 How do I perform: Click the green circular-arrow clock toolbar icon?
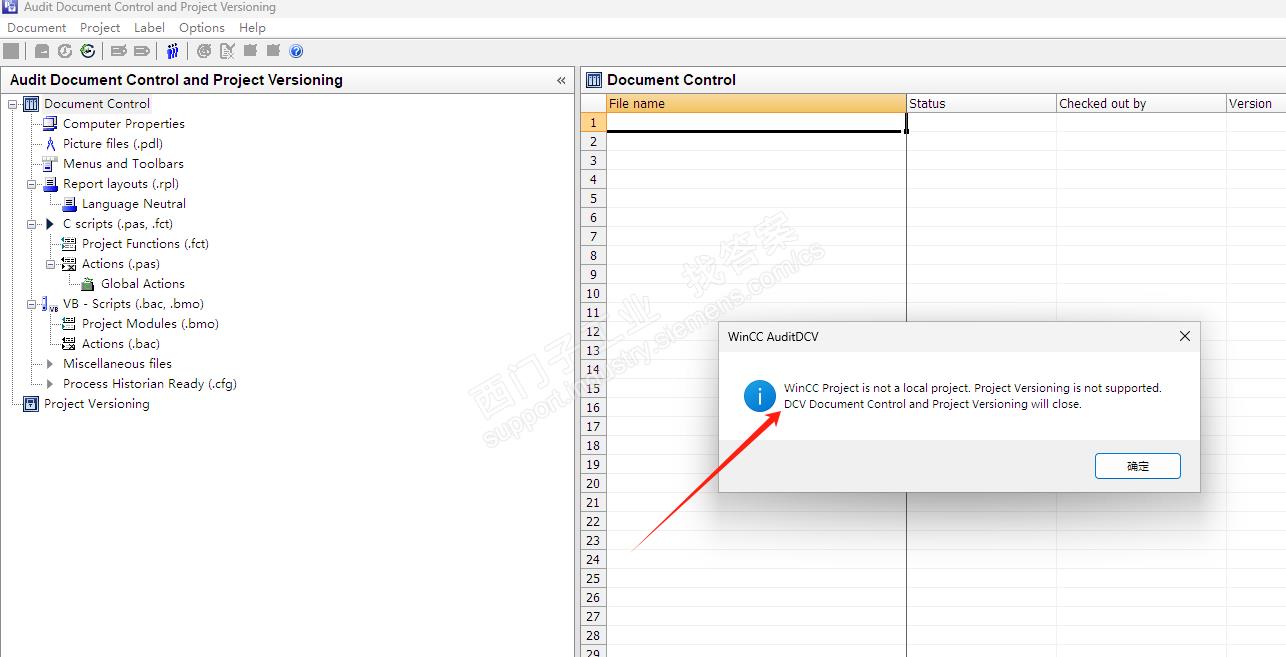pyautogui.click(x=88, y=51)
